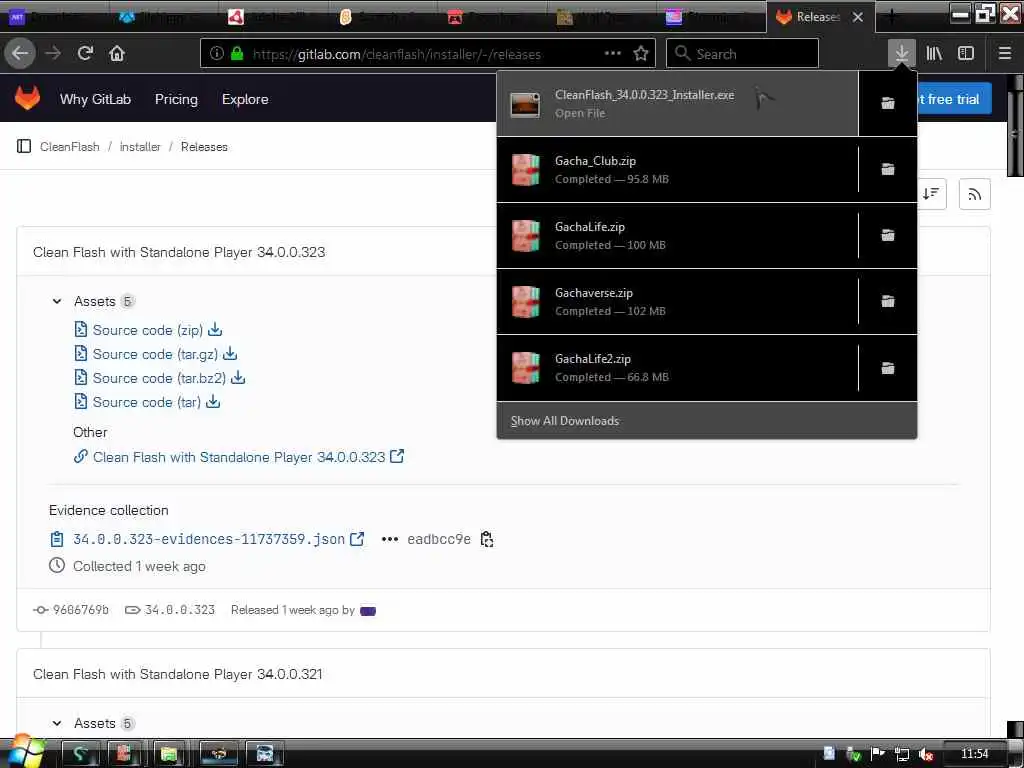Close the Releases tab

858,17
